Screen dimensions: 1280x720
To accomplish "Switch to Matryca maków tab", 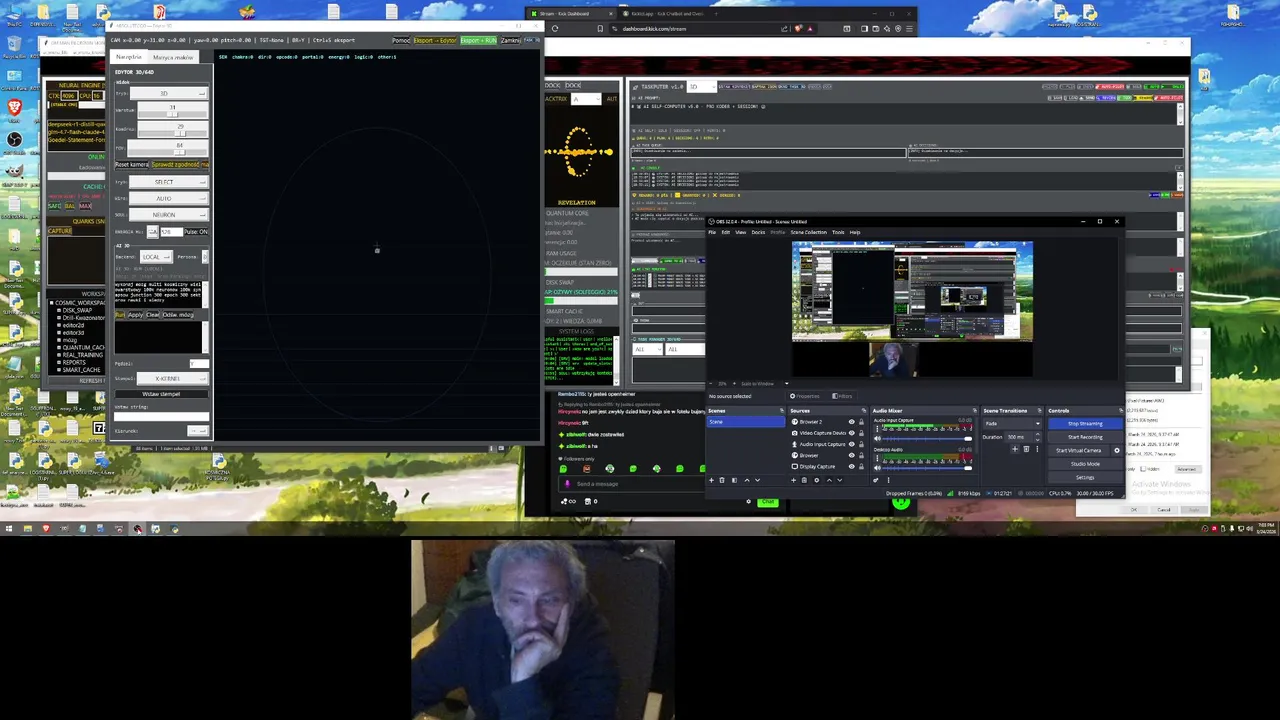I will 173,57.
